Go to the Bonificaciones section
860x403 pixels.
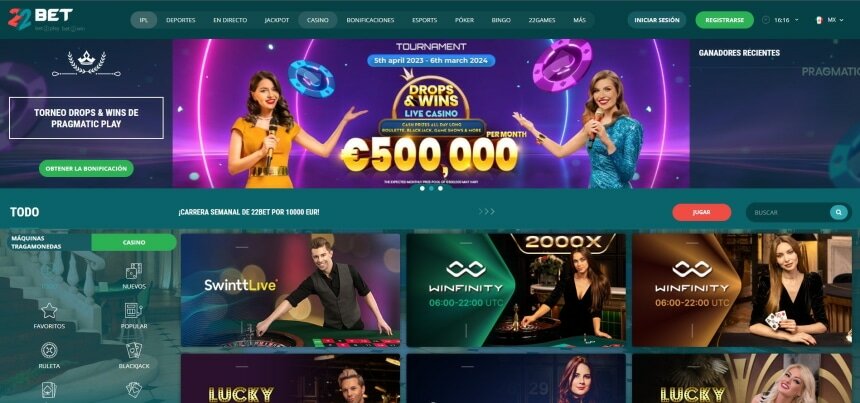click(370, 20)
